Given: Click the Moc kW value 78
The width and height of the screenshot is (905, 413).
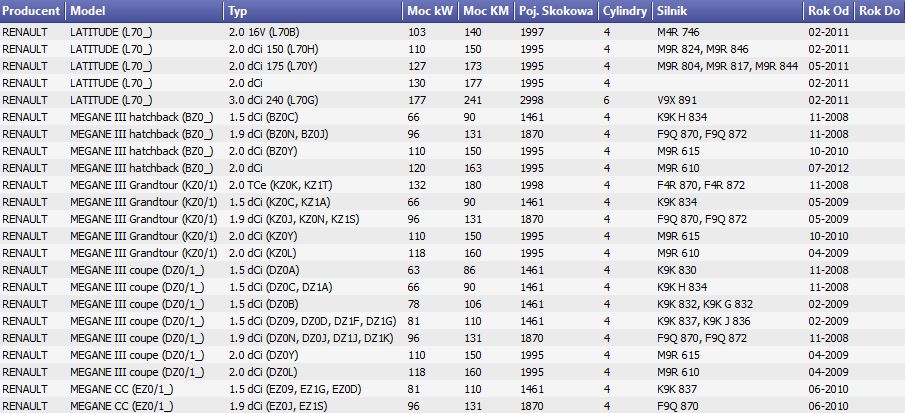Looking at the screenshot, I should coord(413,304).
